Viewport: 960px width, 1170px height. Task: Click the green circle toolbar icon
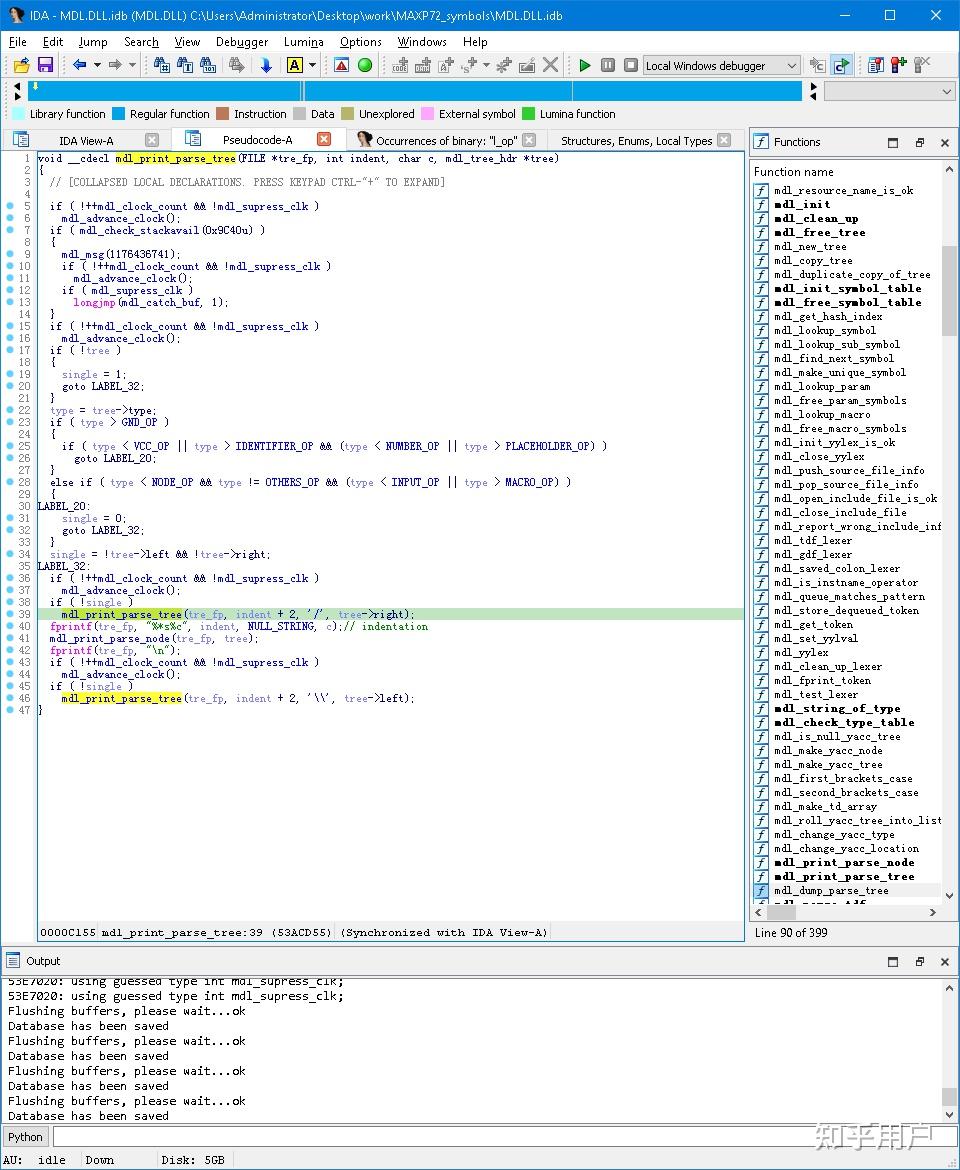tap(365, 65)
